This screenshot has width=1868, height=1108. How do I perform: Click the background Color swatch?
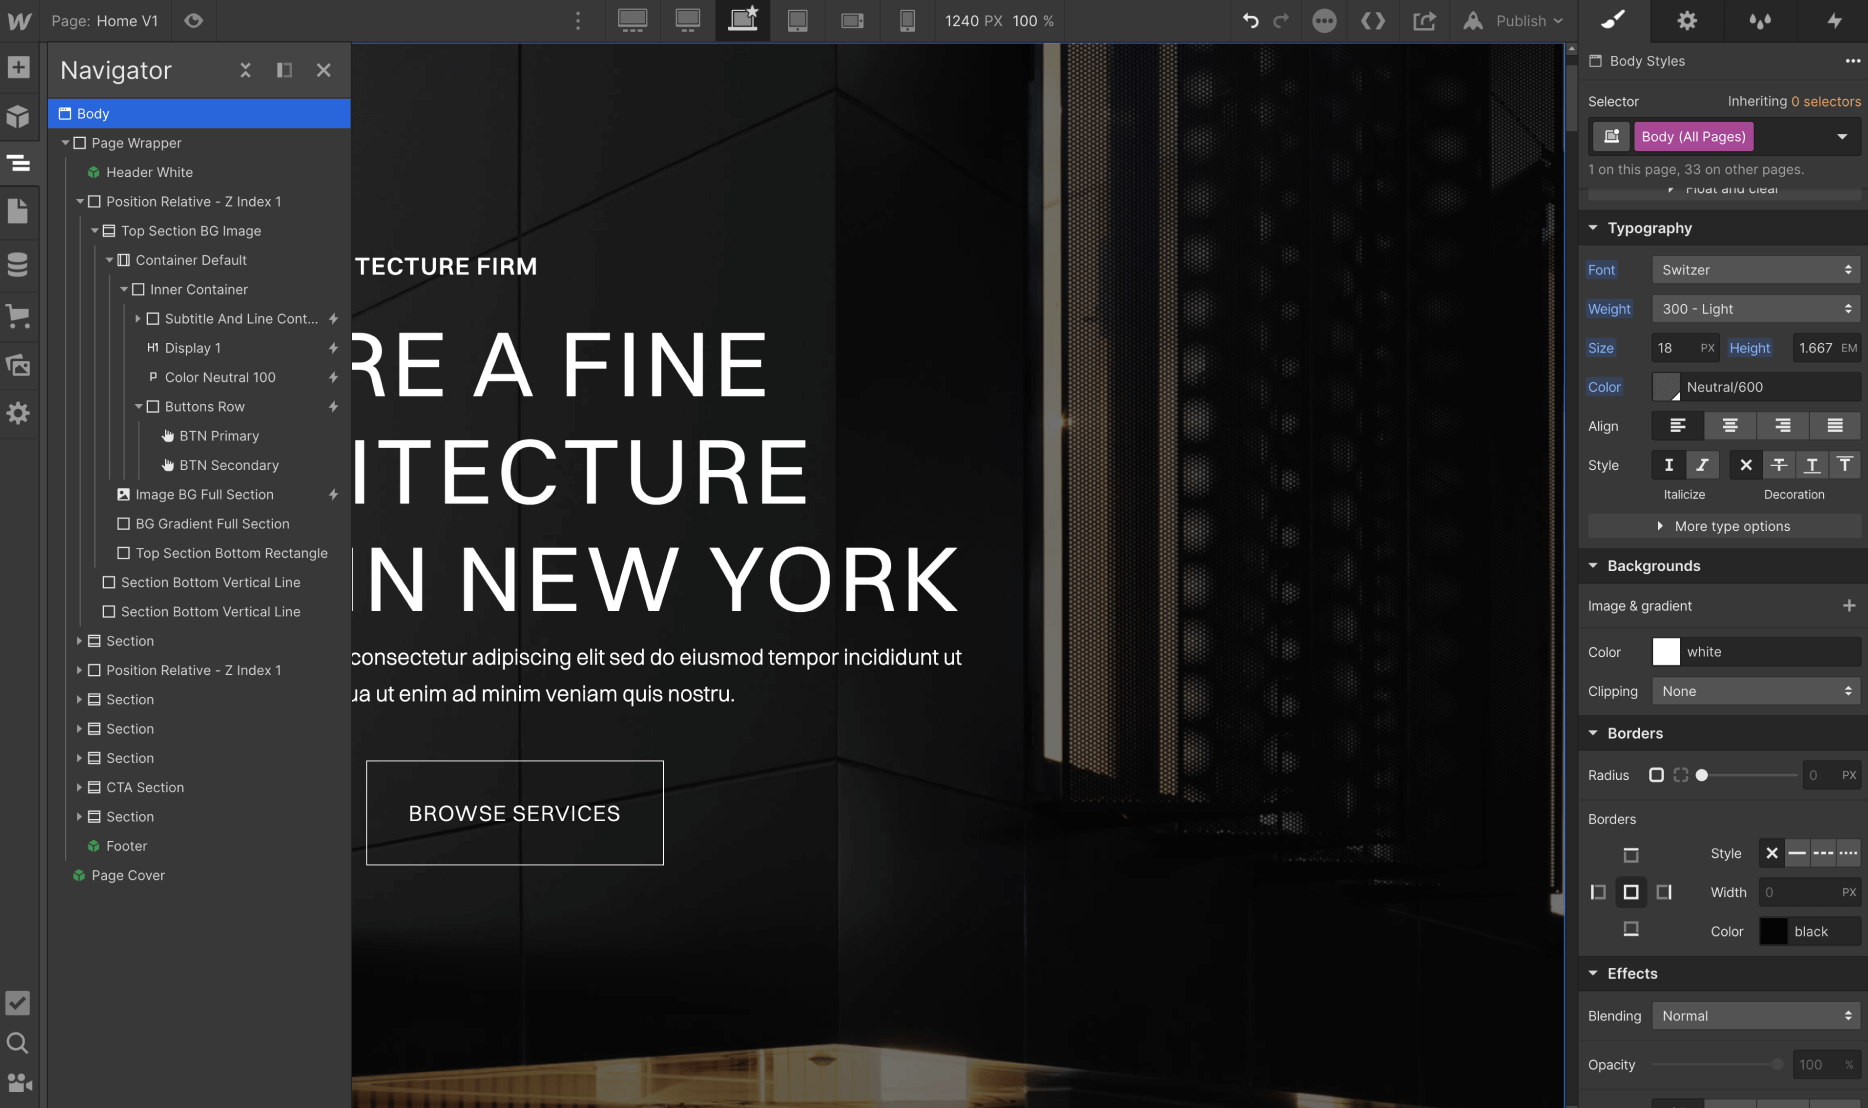1666,651
